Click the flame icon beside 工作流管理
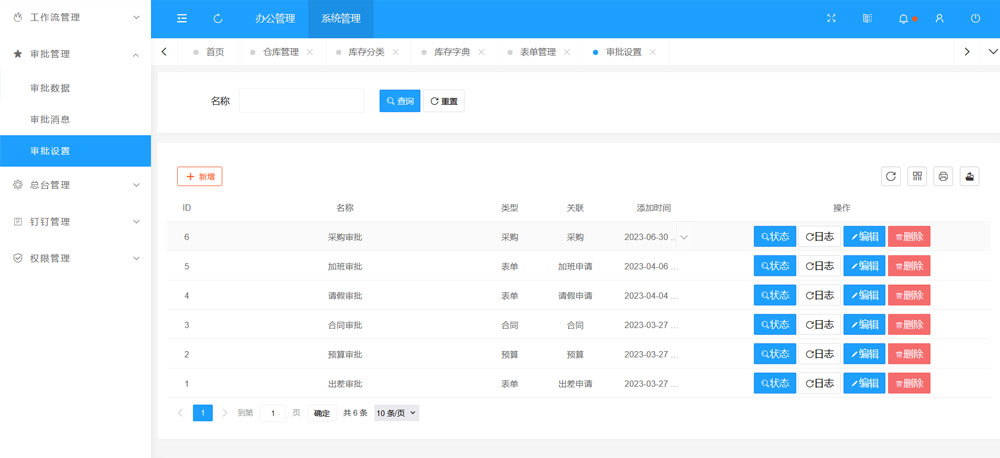Viewport: 1000px width, 458px height. click(18, 17)
